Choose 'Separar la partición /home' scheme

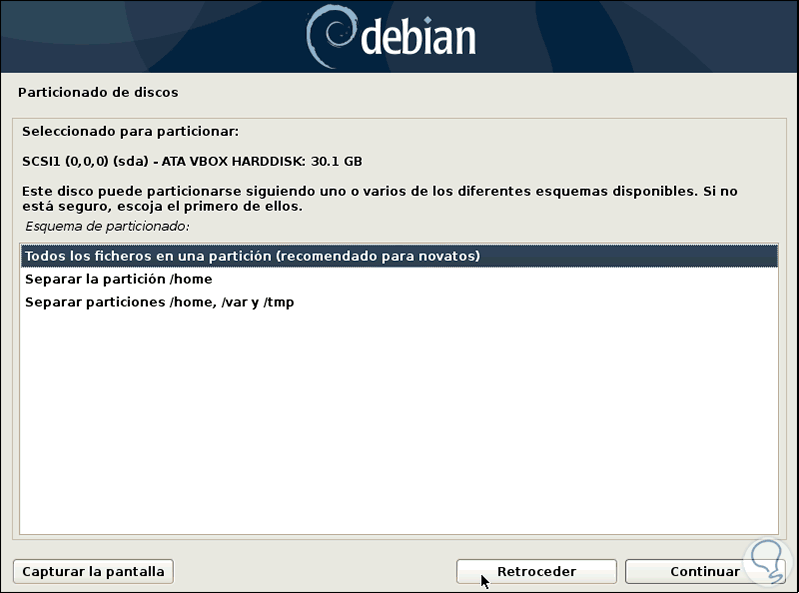coord(399,279)
